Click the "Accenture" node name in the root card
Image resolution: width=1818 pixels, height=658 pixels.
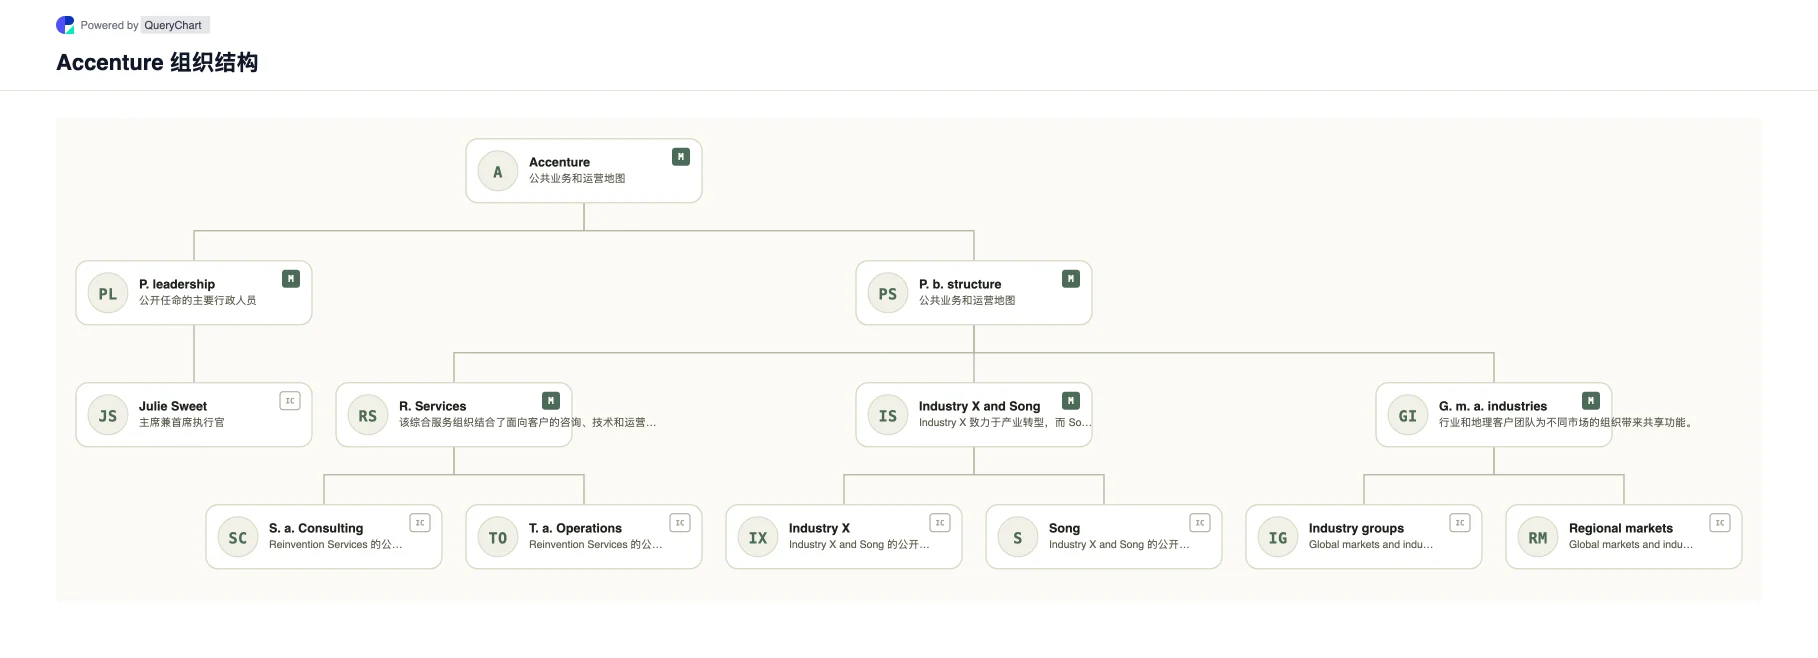point(559,162)
